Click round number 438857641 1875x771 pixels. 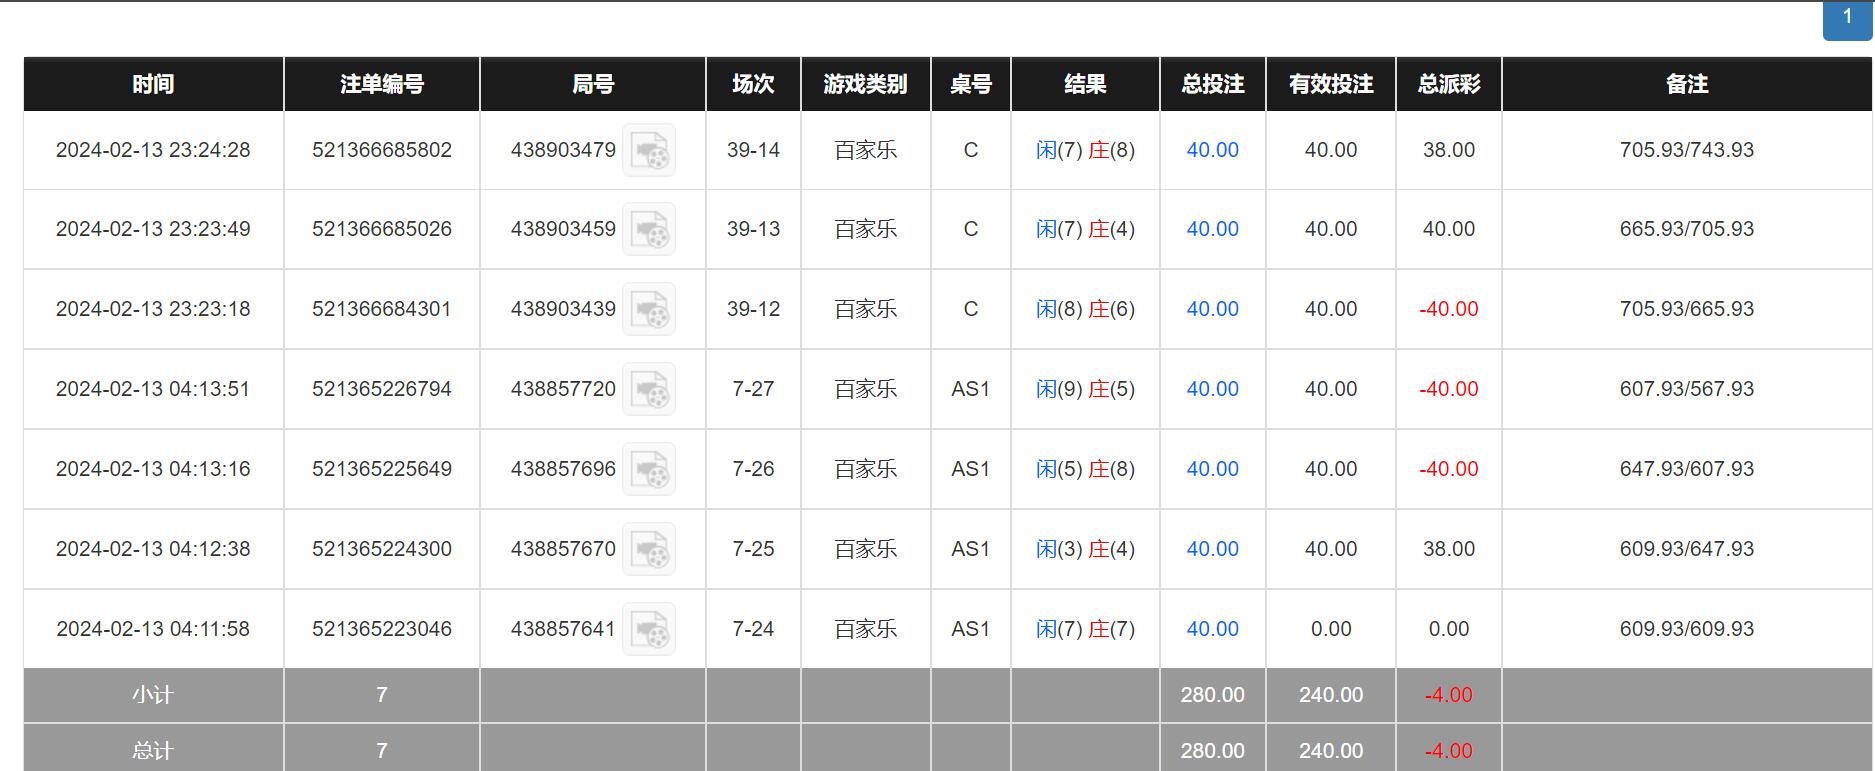pos(563,629)
